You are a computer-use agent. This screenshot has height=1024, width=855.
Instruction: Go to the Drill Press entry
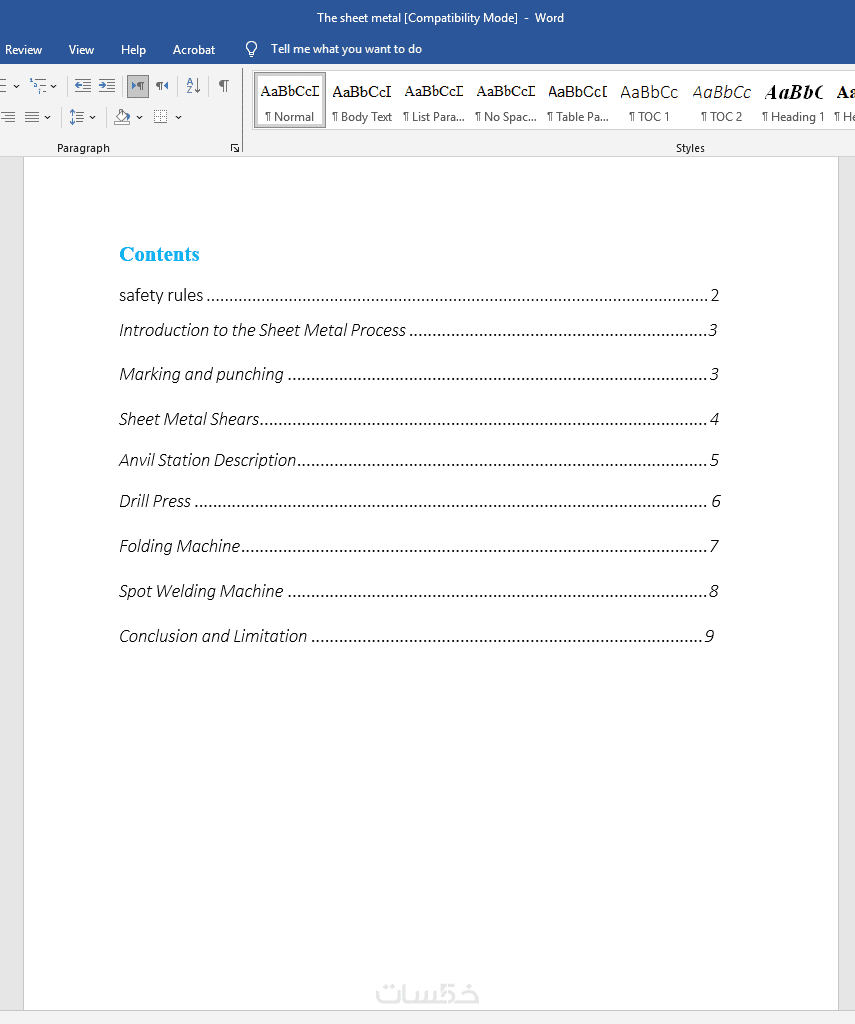pos(419,502)
